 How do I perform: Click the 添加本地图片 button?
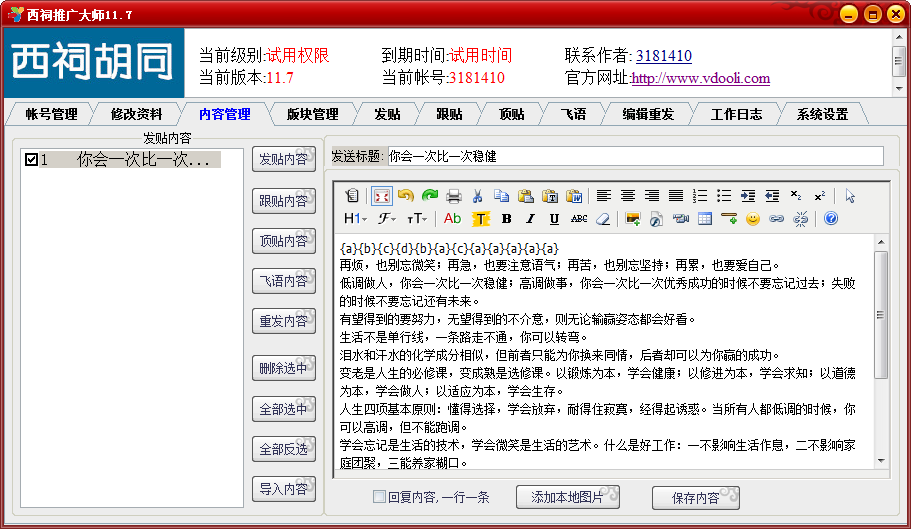(568, 497)
